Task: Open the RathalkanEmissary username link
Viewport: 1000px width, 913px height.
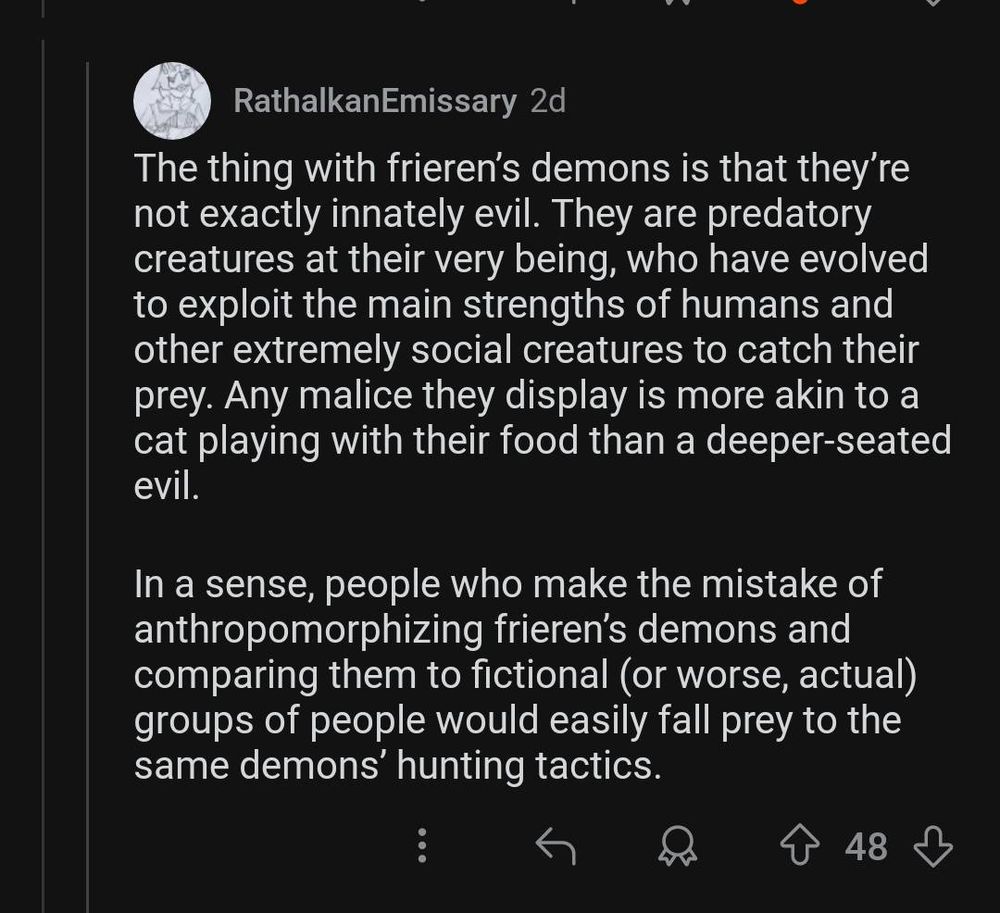Action: 375,101
